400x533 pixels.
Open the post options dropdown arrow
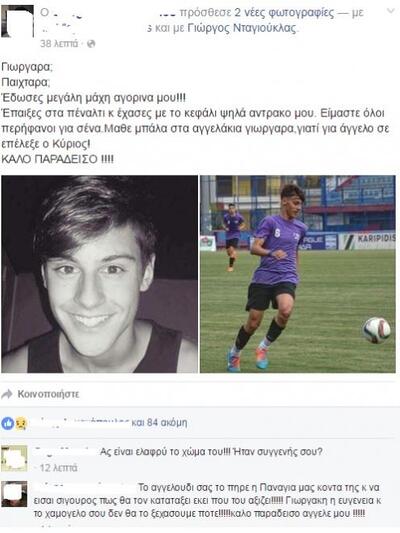[391, 11]
